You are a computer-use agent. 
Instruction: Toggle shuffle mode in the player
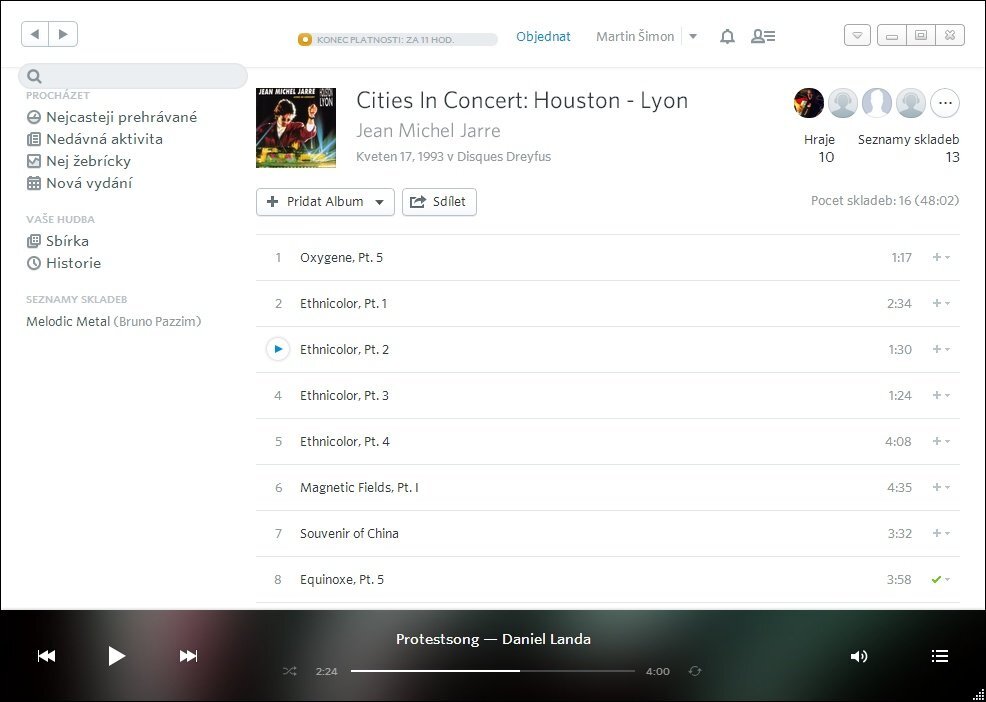point(289,671)
